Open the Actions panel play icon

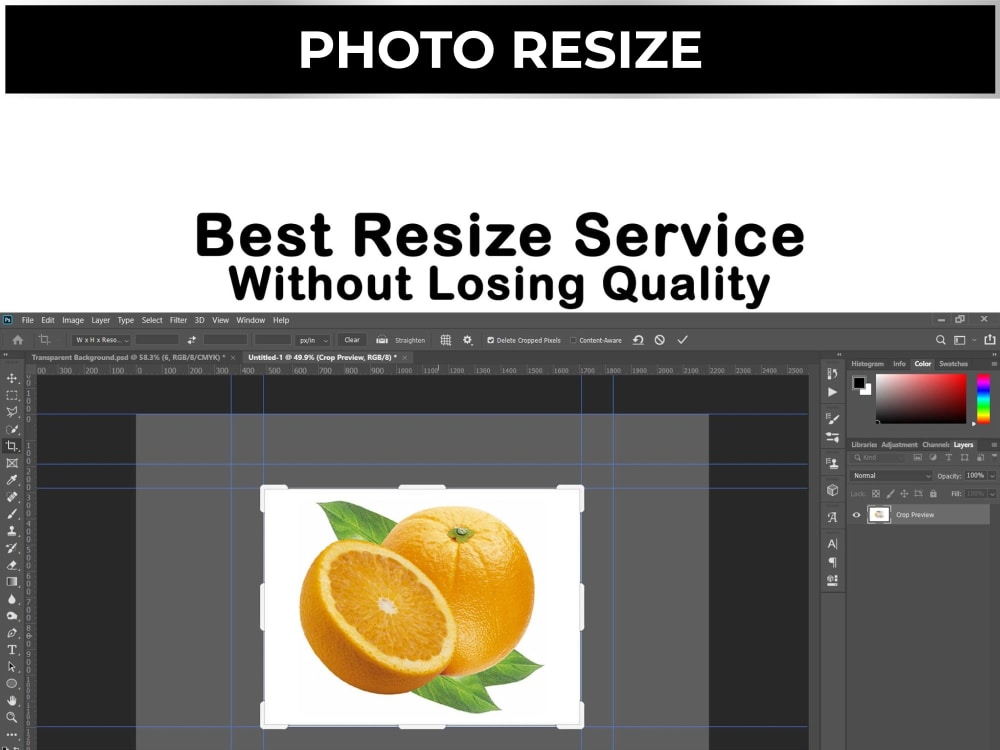click(x=832, y=392)
